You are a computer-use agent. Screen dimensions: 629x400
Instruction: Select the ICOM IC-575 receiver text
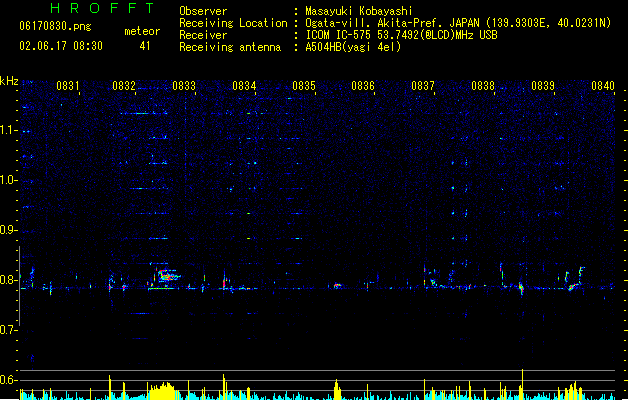401,35
